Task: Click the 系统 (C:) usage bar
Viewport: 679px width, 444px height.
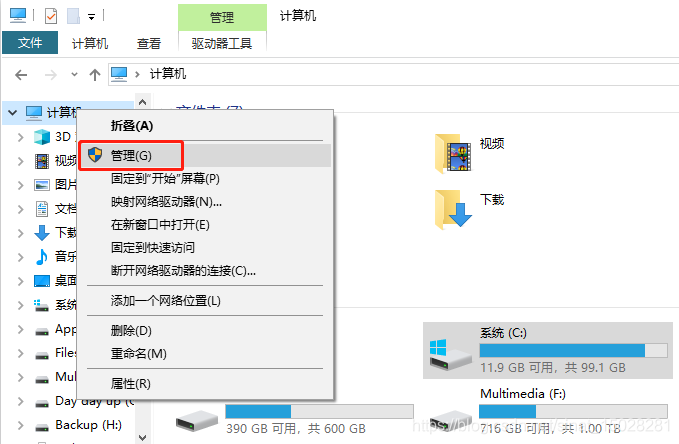Action: [573, 350]
